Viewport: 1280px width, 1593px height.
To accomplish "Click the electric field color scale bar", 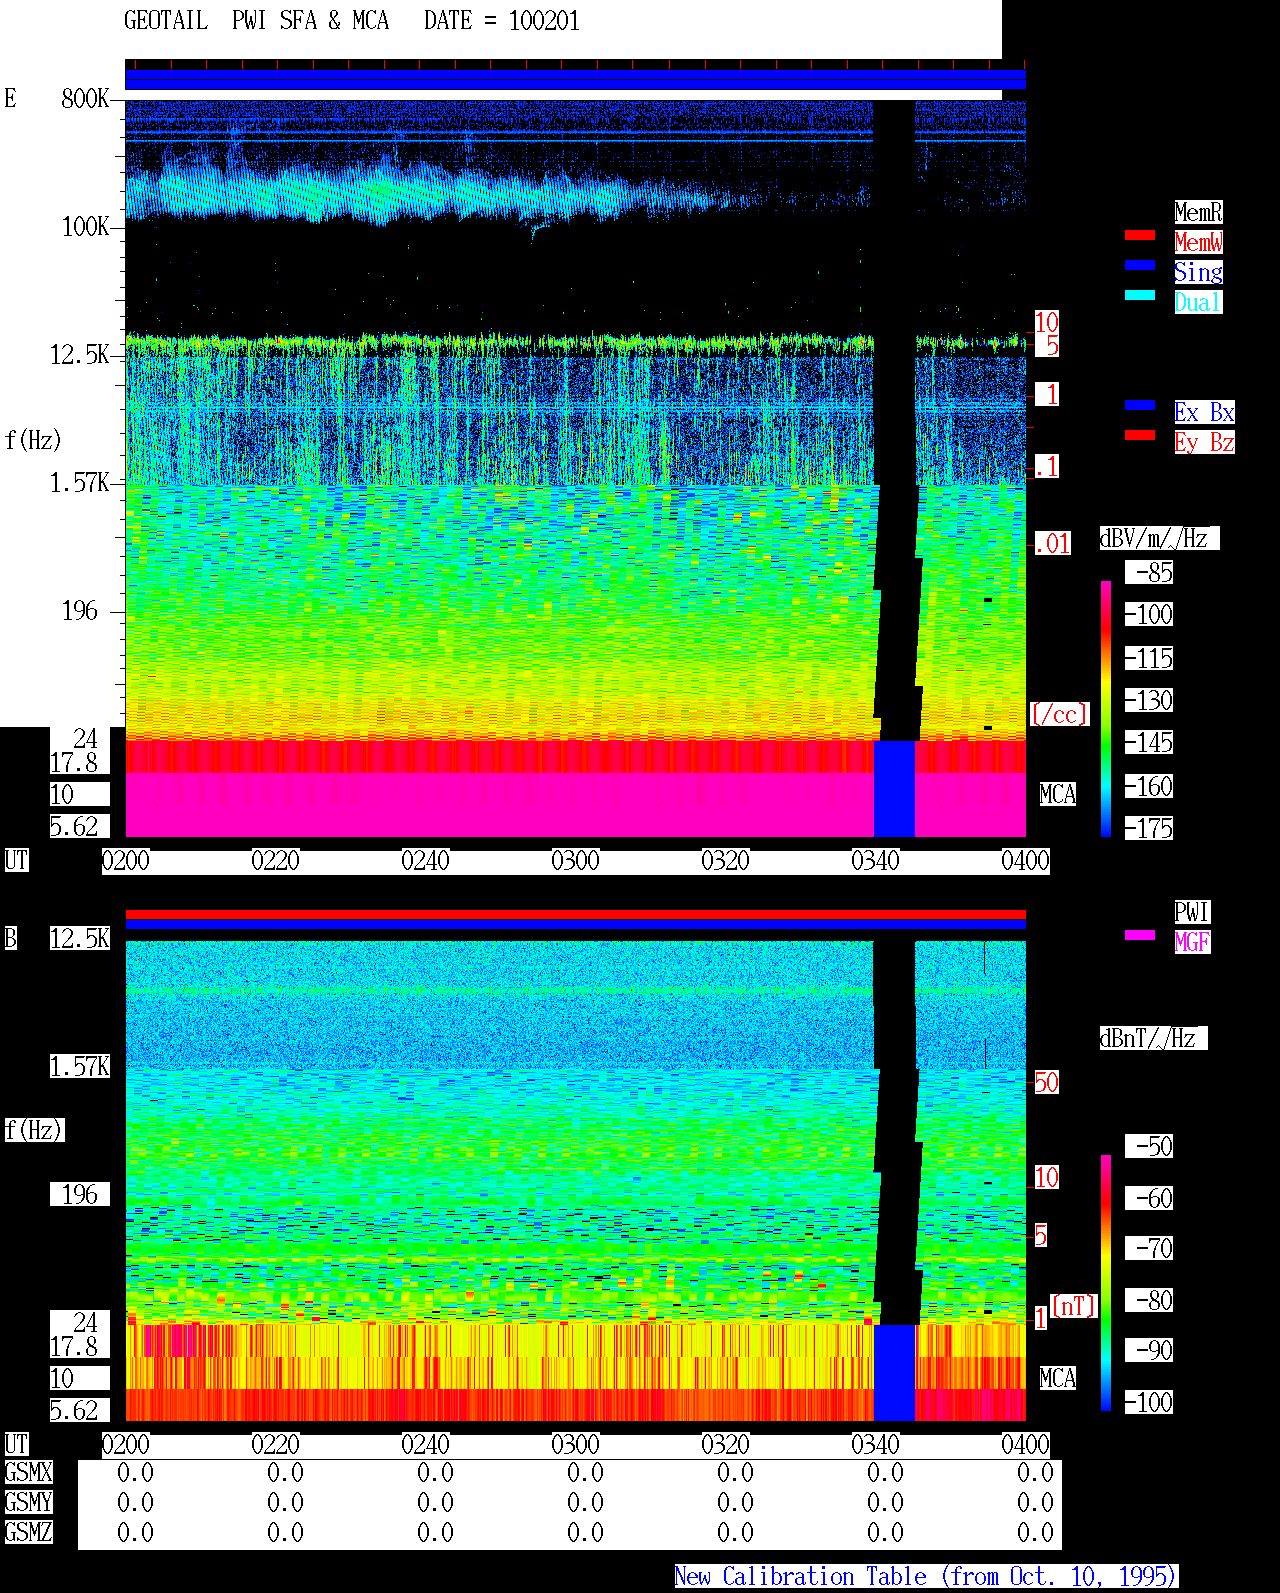I will (1106, 708).
